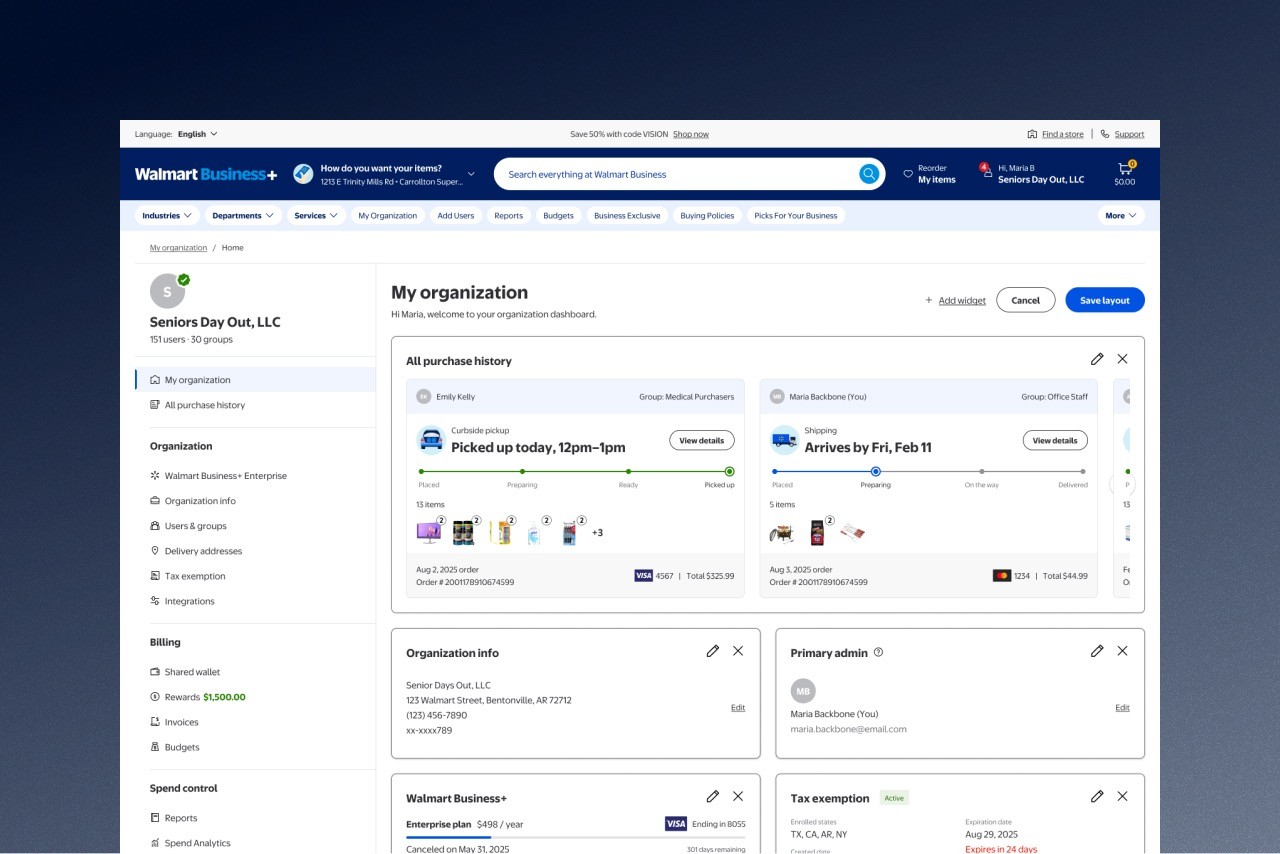Click the Support phone icon
Screen dimensions: 1280x854
pyautogui.click(x=1103, y=134)
